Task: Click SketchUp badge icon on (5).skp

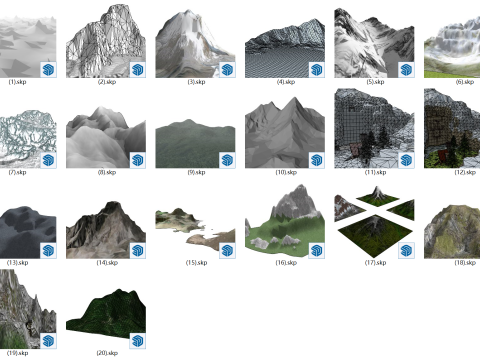Action: (x=406, y=70)
